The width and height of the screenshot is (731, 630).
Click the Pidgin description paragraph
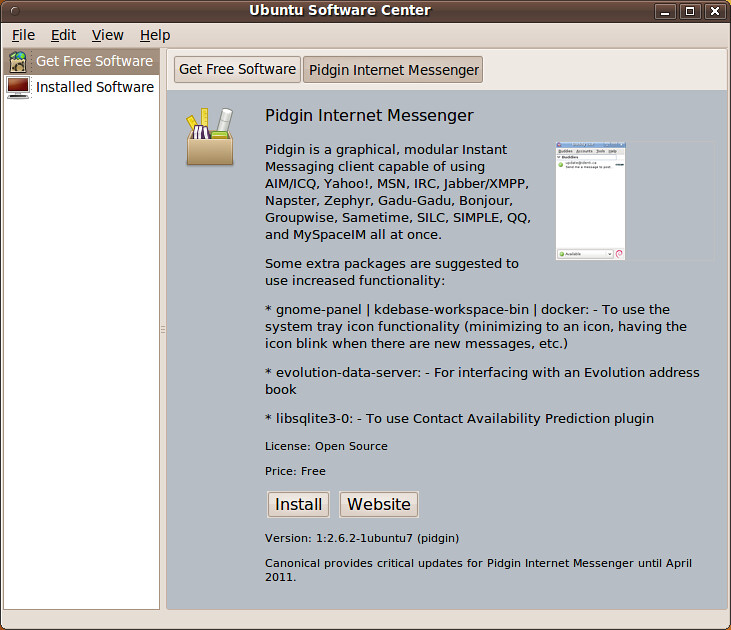pos(398,192)
